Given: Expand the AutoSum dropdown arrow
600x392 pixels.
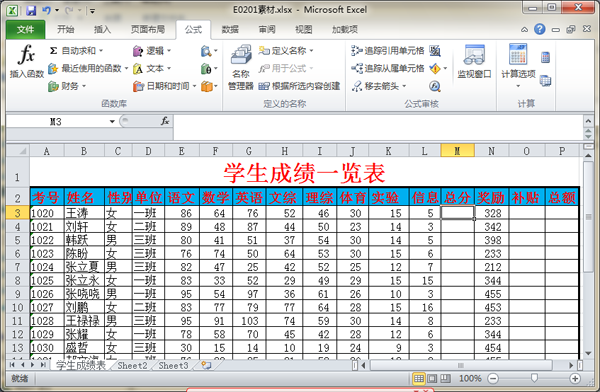Looking at the screenshot, I should 101,51.
